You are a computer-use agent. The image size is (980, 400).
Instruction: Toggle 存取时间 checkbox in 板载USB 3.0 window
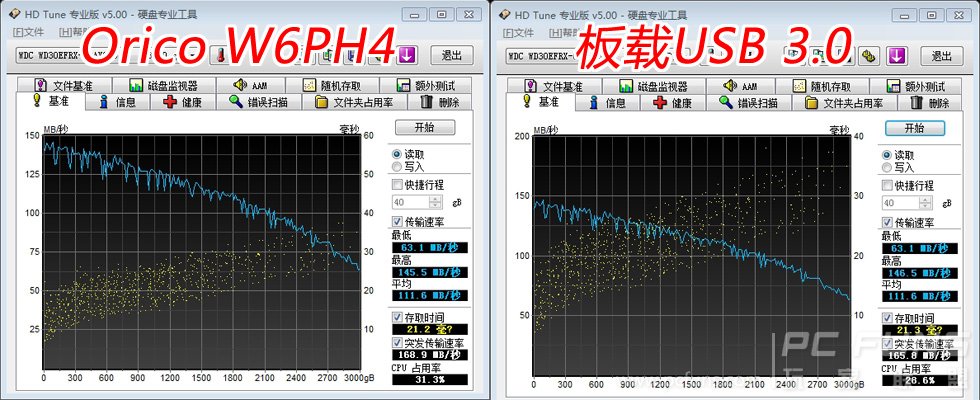887,318
